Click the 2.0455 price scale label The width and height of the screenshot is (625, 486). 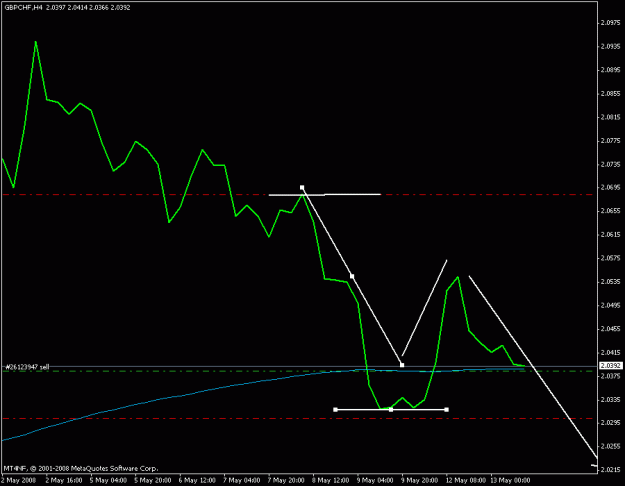[x=611, y=329]
